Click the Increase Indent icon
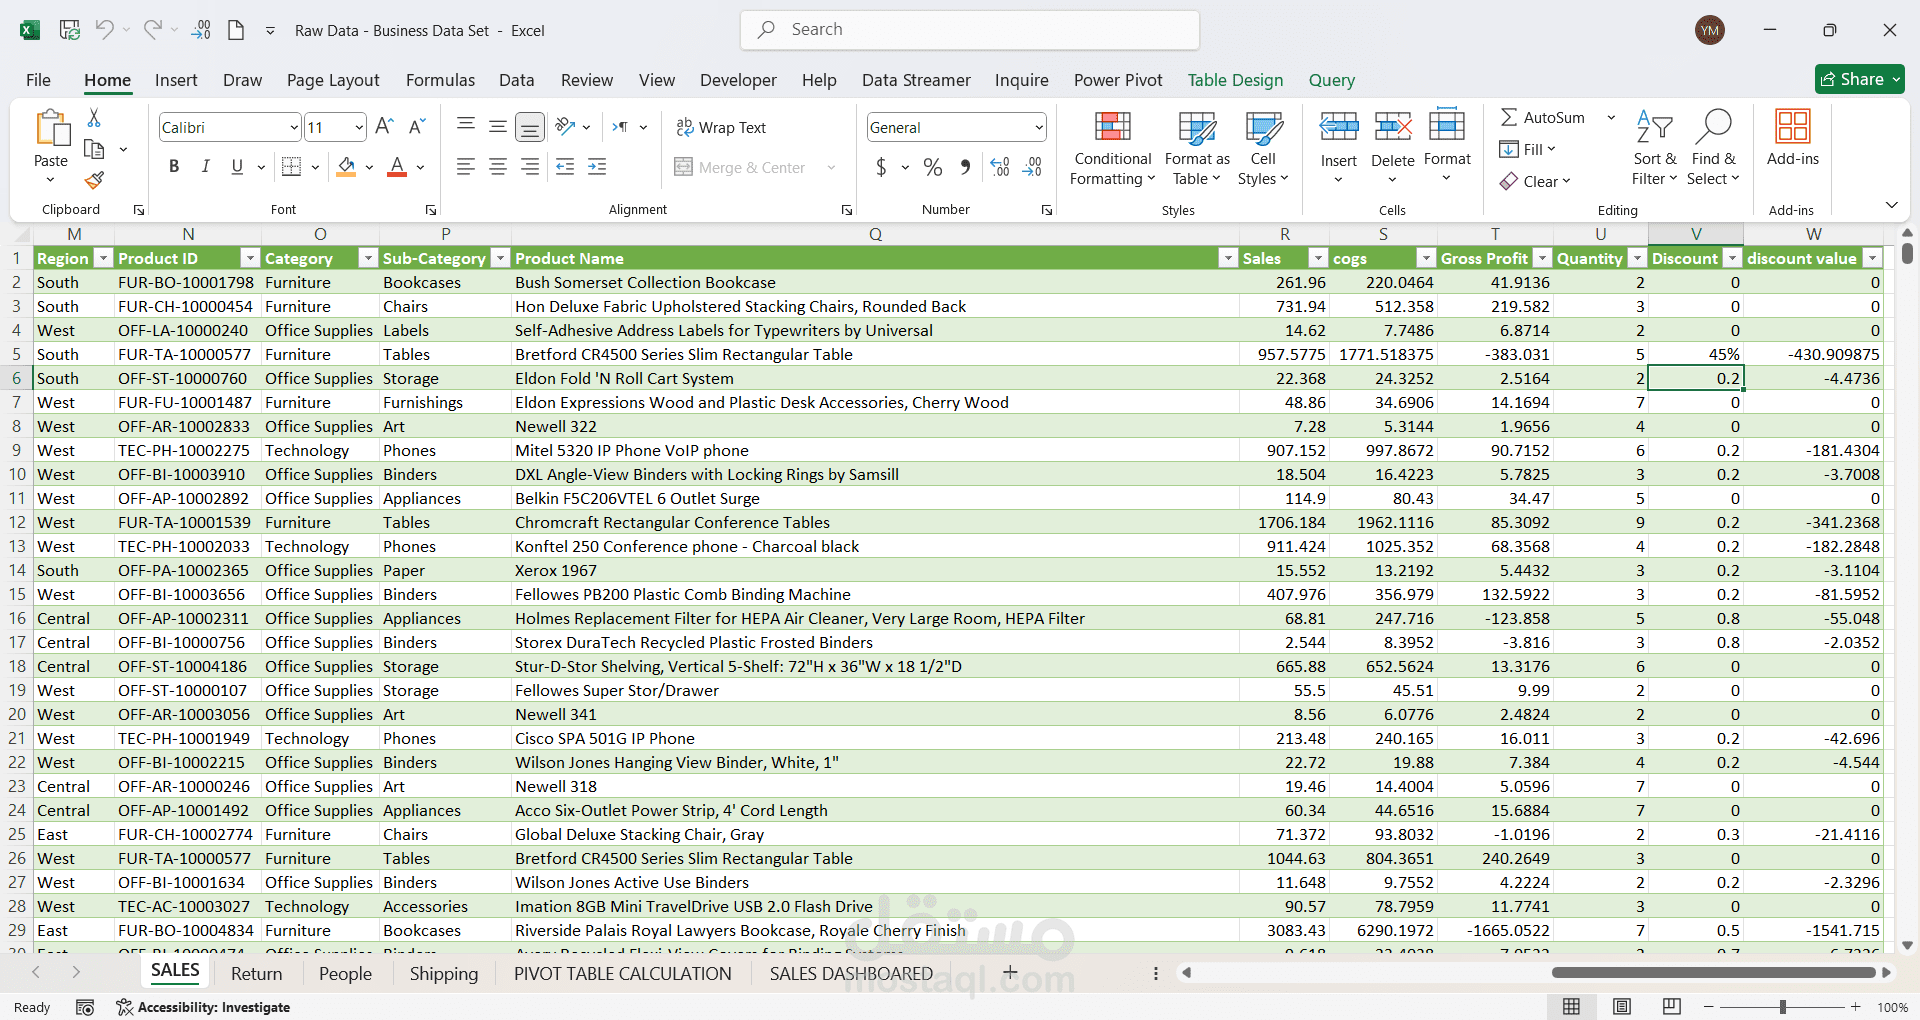 pyautogui.click(x=597, y=168)
